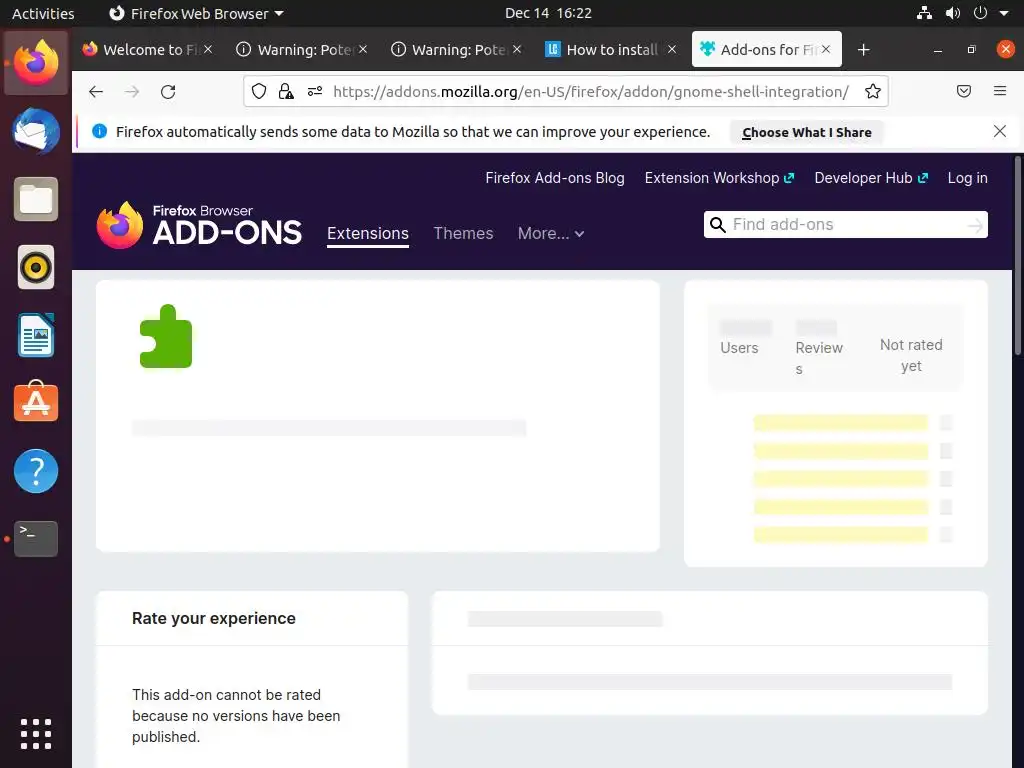Open Terminal from the dock
The width and height of the screenshot is (1024, 768).
coord(36,539)
